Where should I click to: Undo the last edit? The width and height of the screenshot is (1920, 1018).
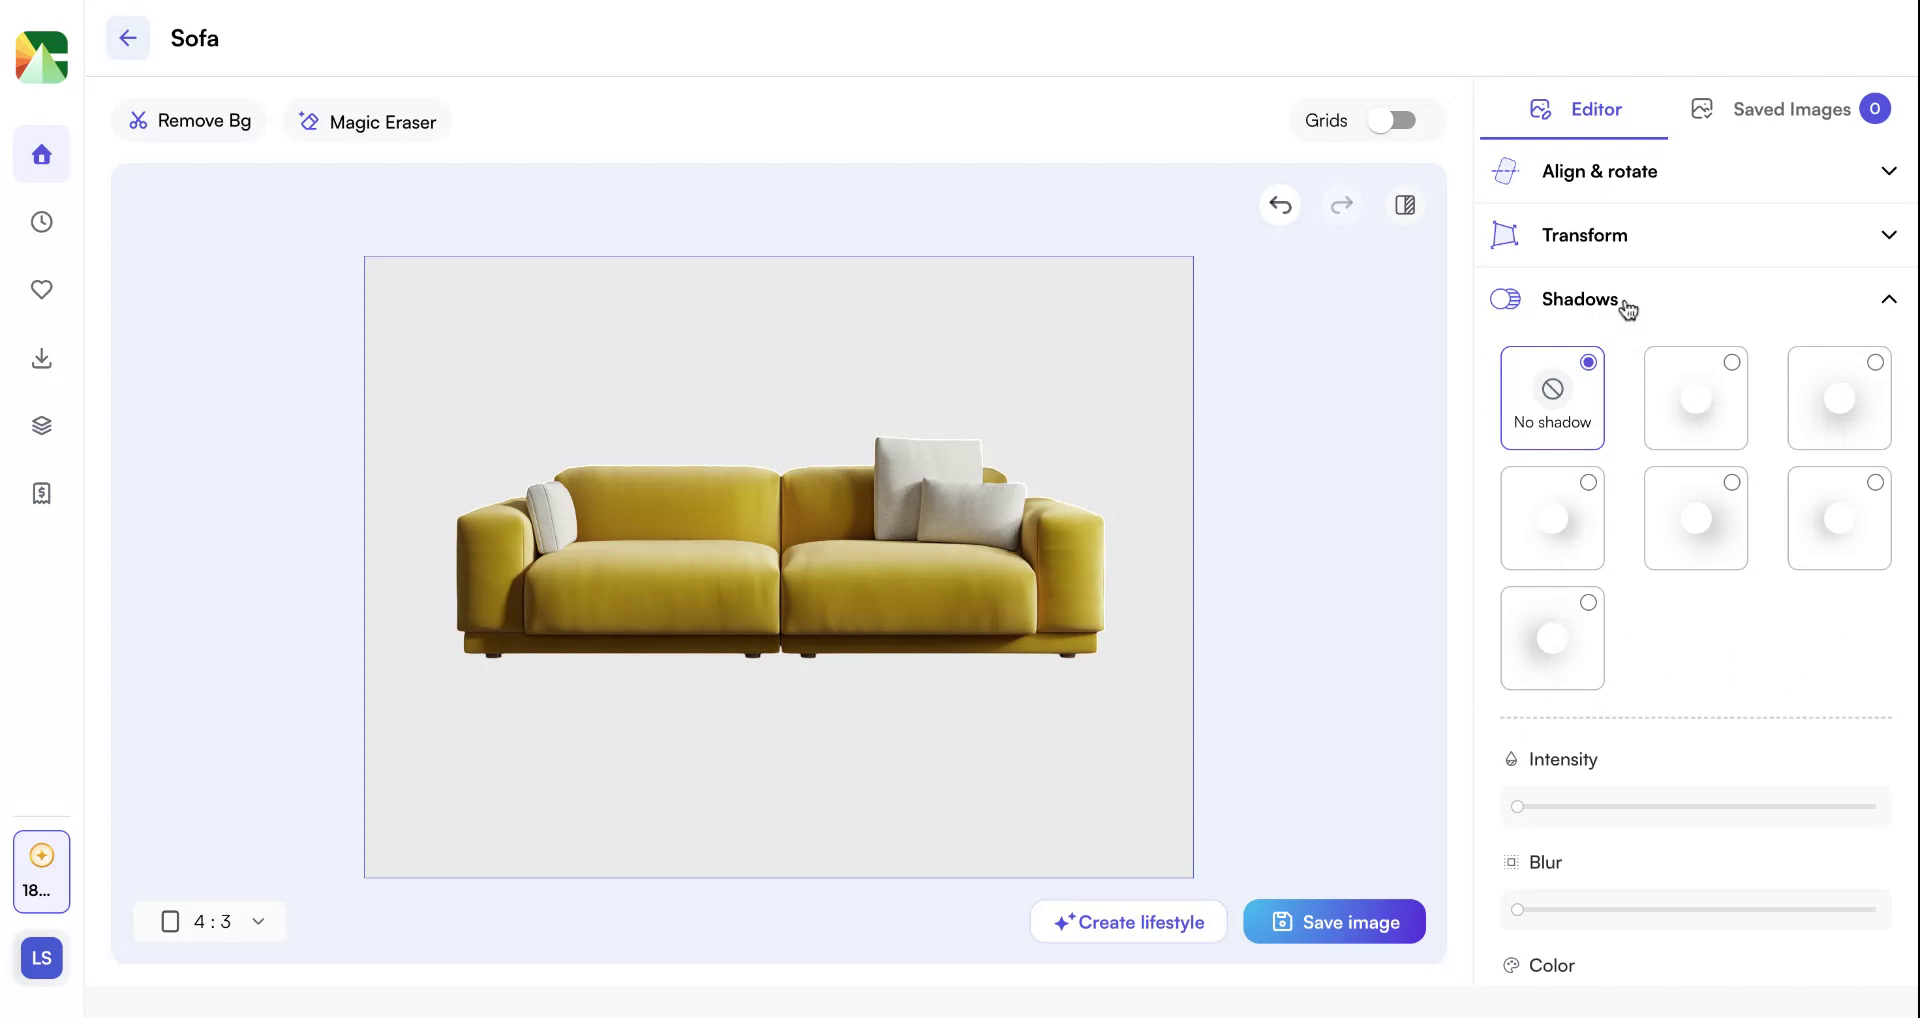tap(1280, 205)
